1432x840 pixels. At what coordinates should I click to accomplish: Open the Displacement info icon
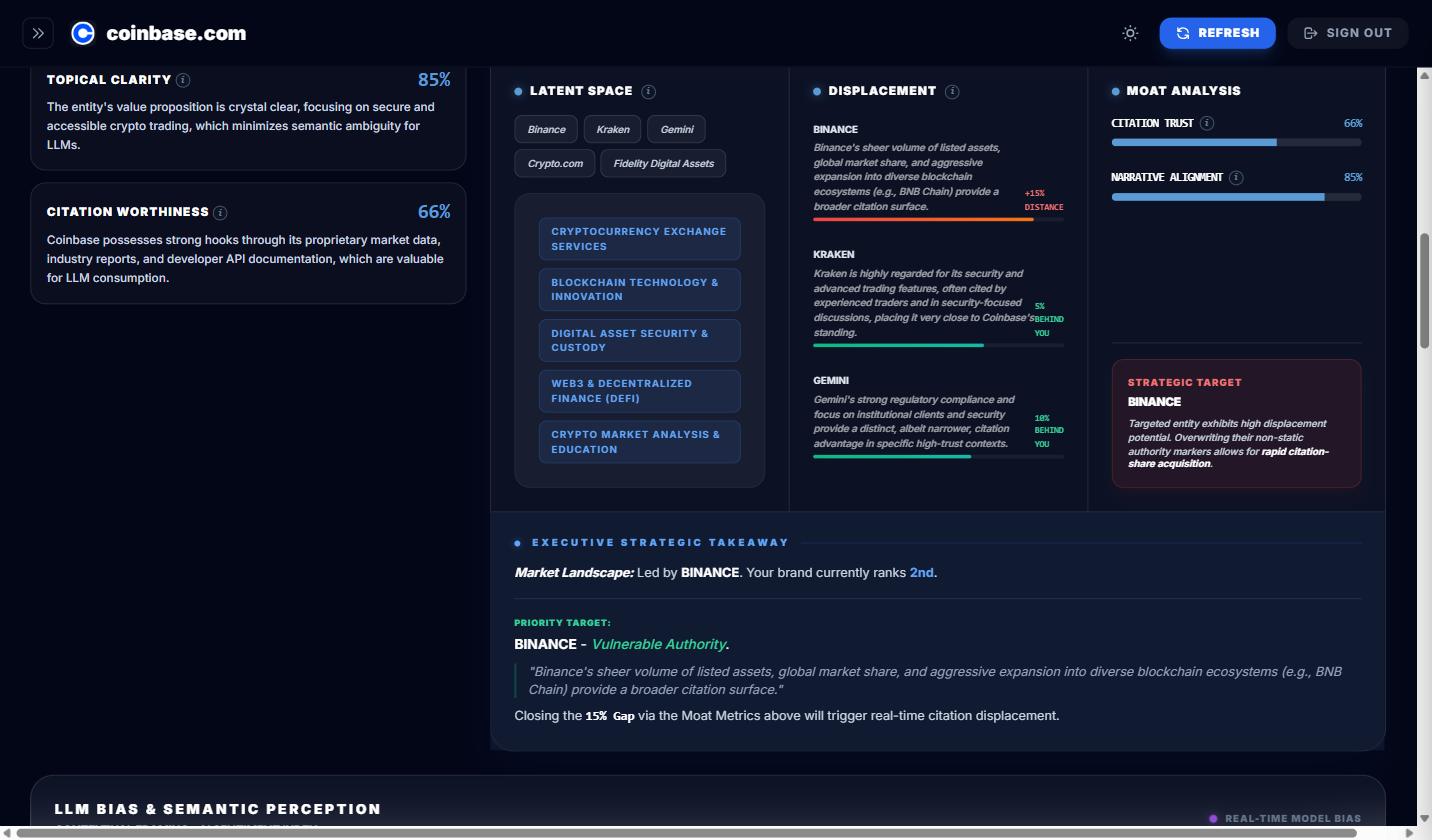pos(951,91)
